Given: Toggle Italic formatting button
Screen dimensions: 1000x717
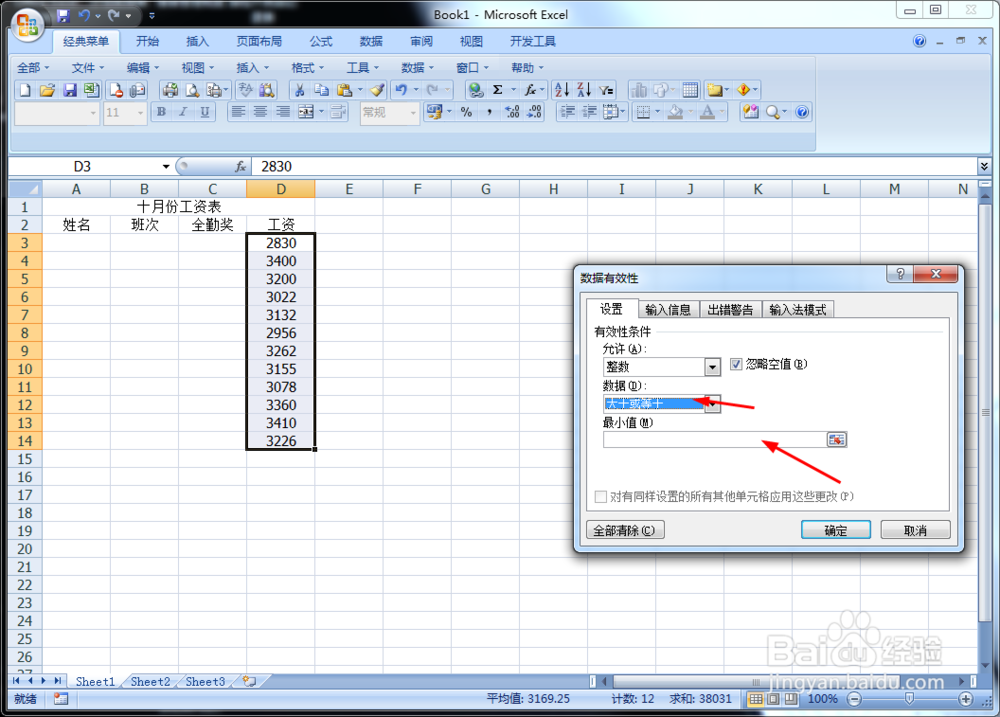Looking at the screenshot, I should coord(183,112).
